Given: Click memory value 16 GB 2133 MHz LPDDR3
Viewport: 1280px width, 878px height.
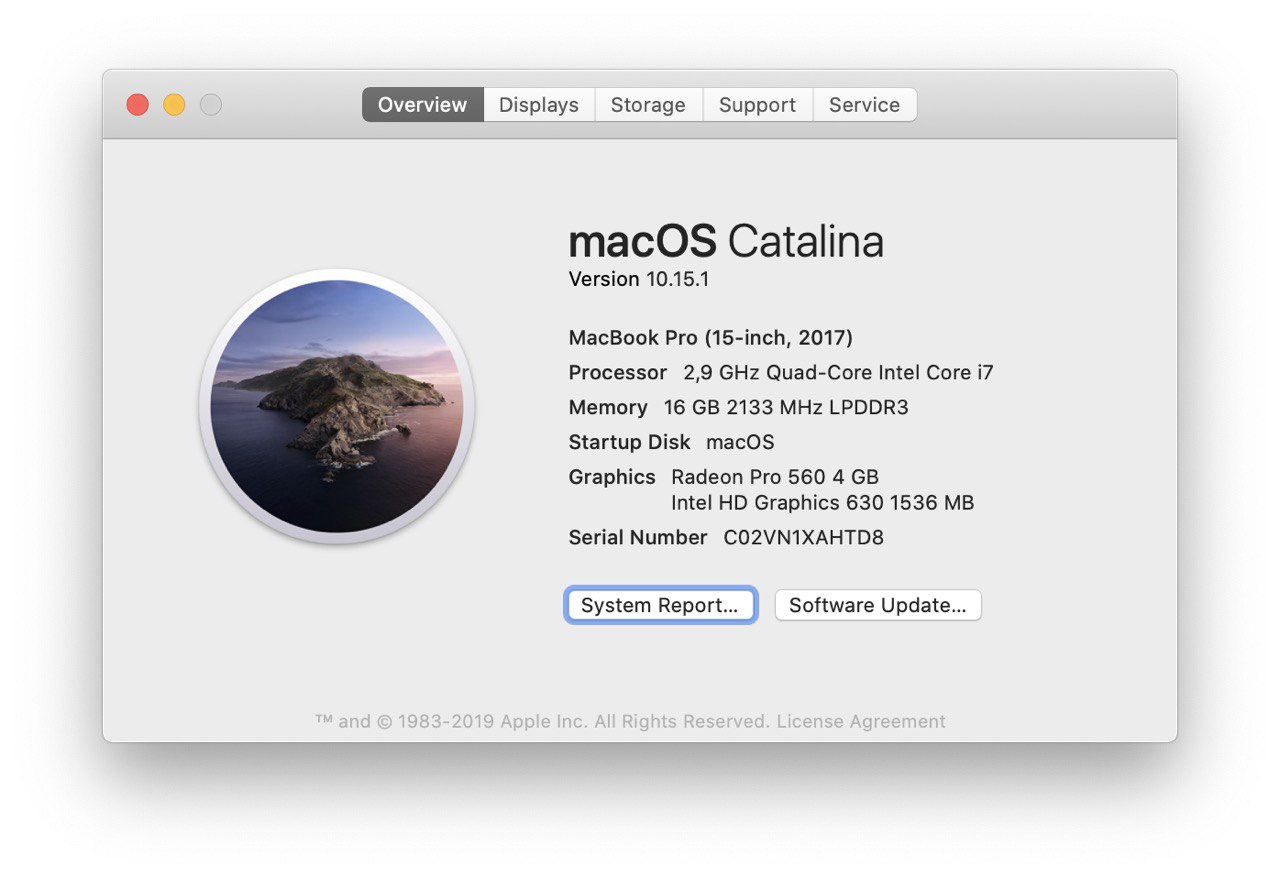Looking at the screenshot, I should click(x=786, y=407).
